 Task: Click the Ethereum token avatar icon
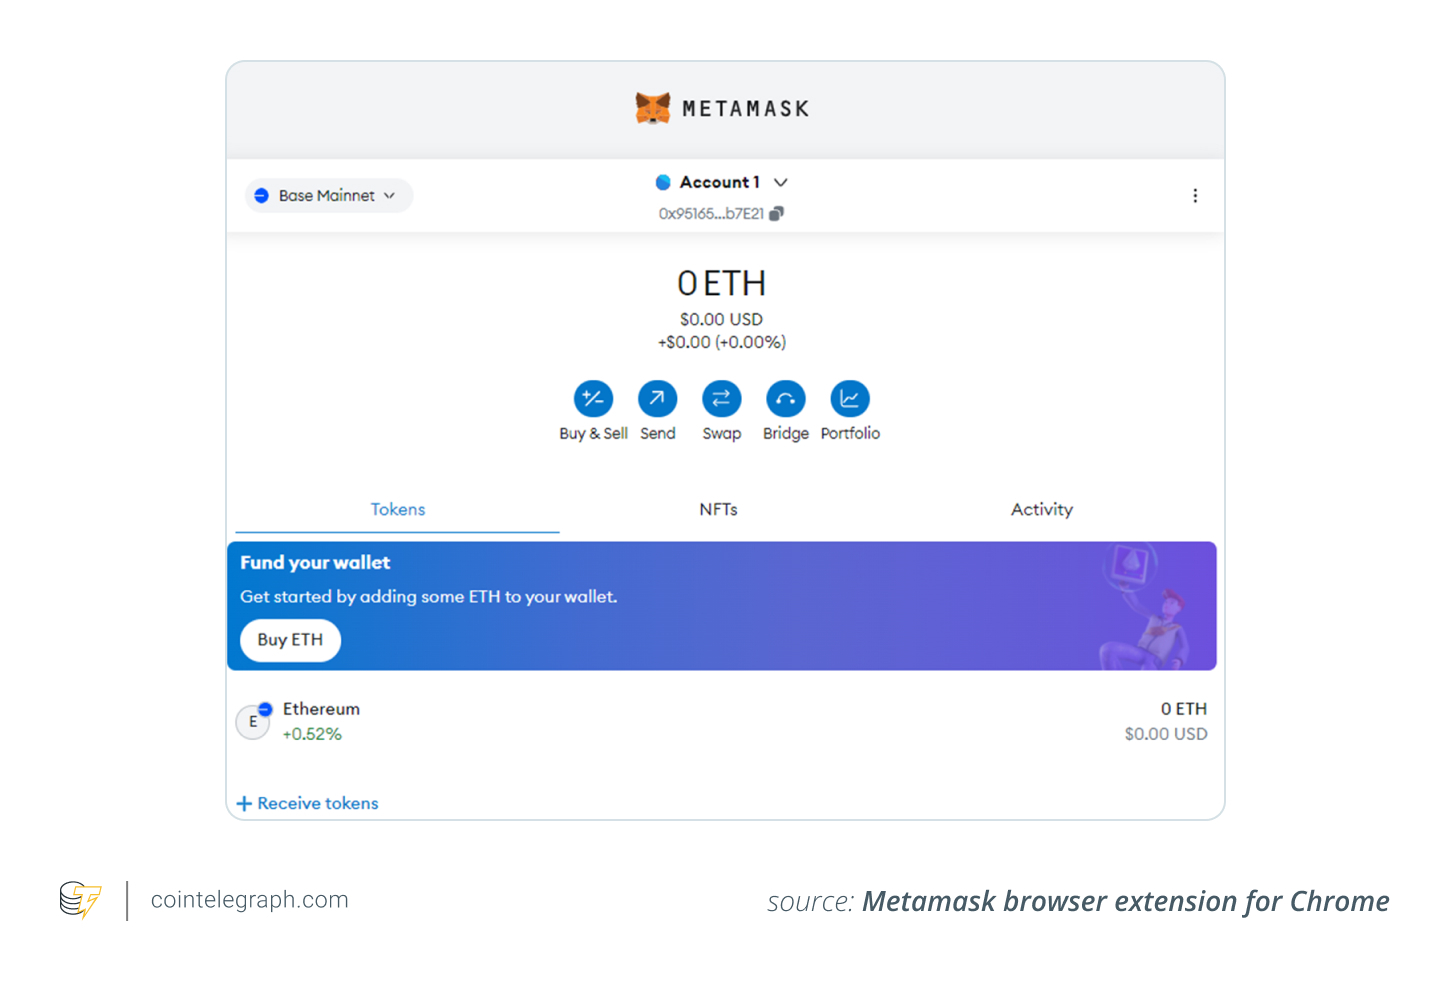(253, 722)
